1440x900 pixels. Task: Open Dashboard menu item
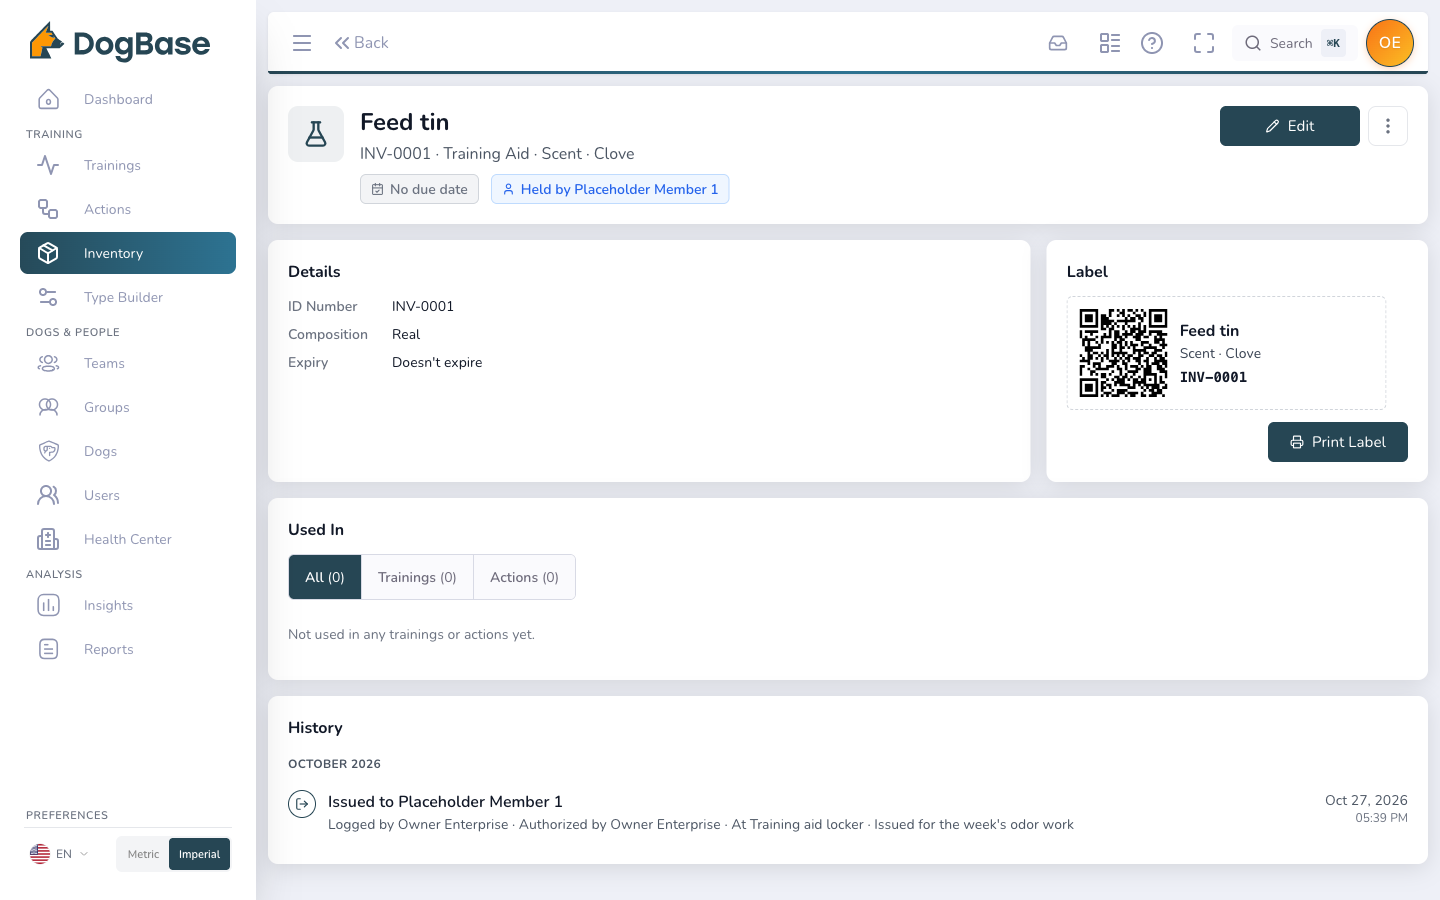[128, 99]
